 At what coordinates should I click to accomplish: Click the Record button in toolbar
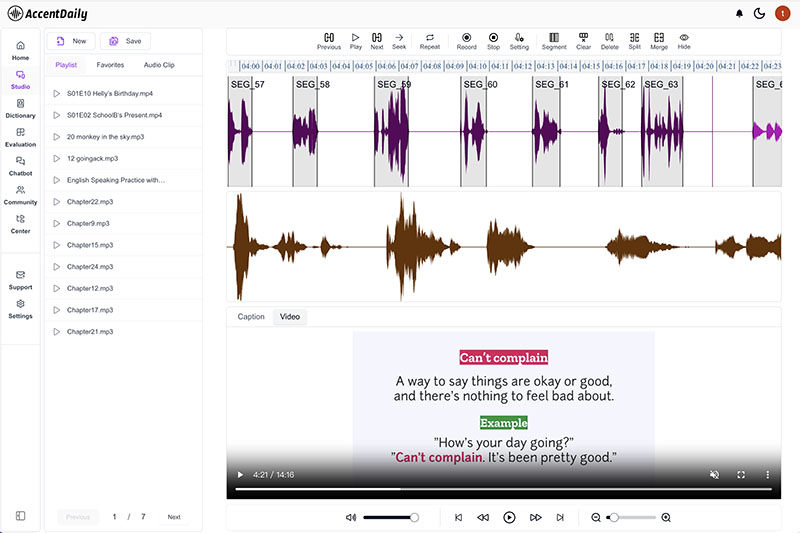point(466,40)
